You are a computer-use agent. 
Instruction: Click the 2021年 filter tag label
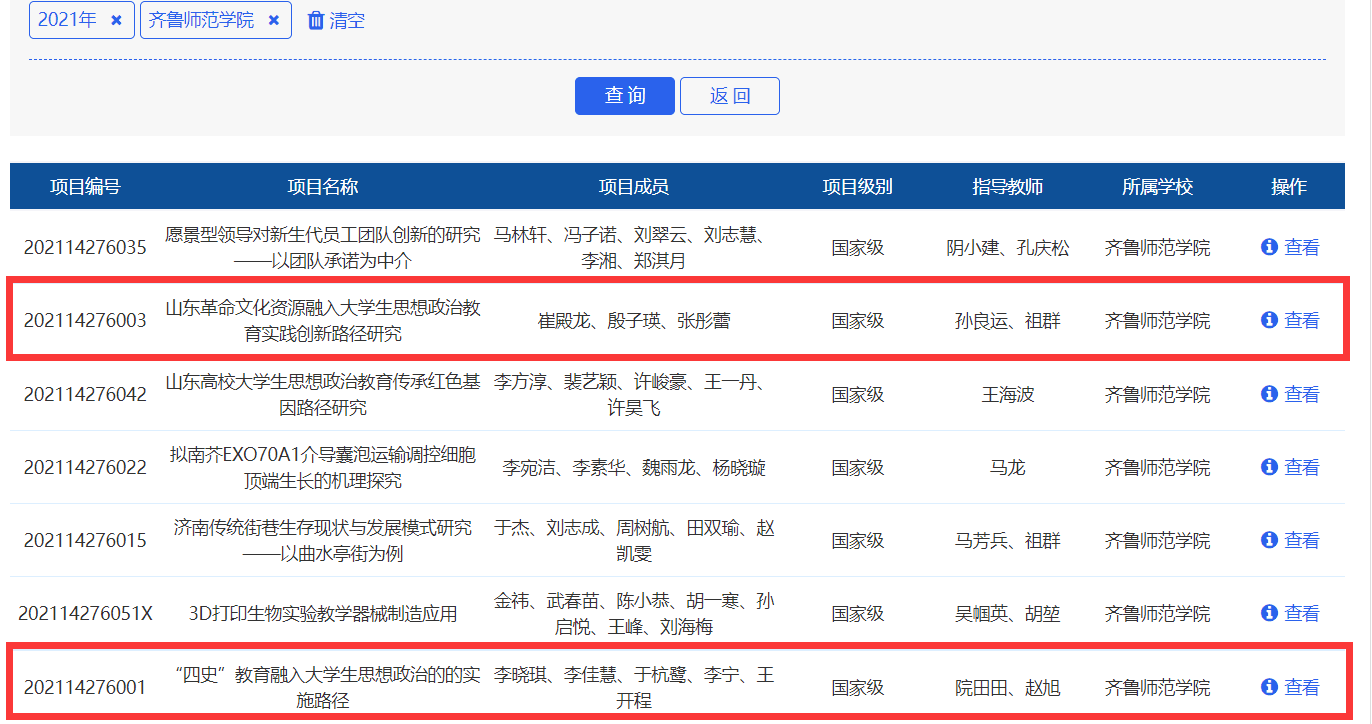point(67,20)
